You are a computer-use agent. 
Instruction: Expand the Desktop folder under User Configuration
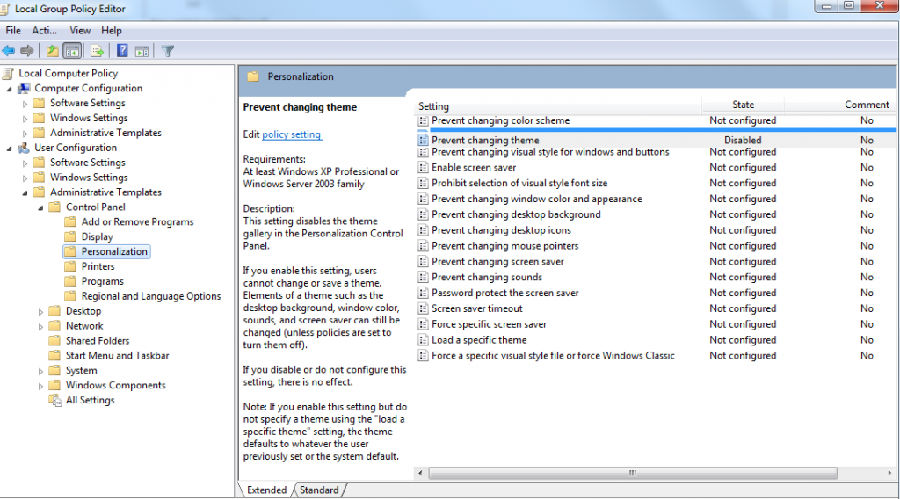41,311
